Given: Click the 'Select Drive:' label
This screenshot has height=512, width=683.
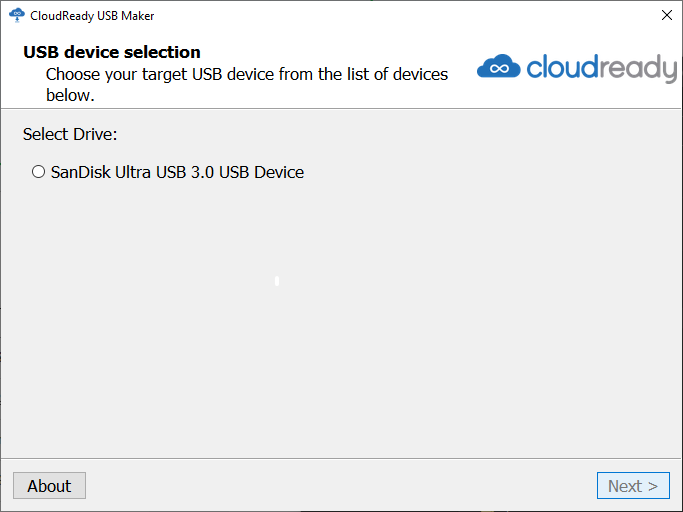Looking at the screenshot, I should pos(70,134).
